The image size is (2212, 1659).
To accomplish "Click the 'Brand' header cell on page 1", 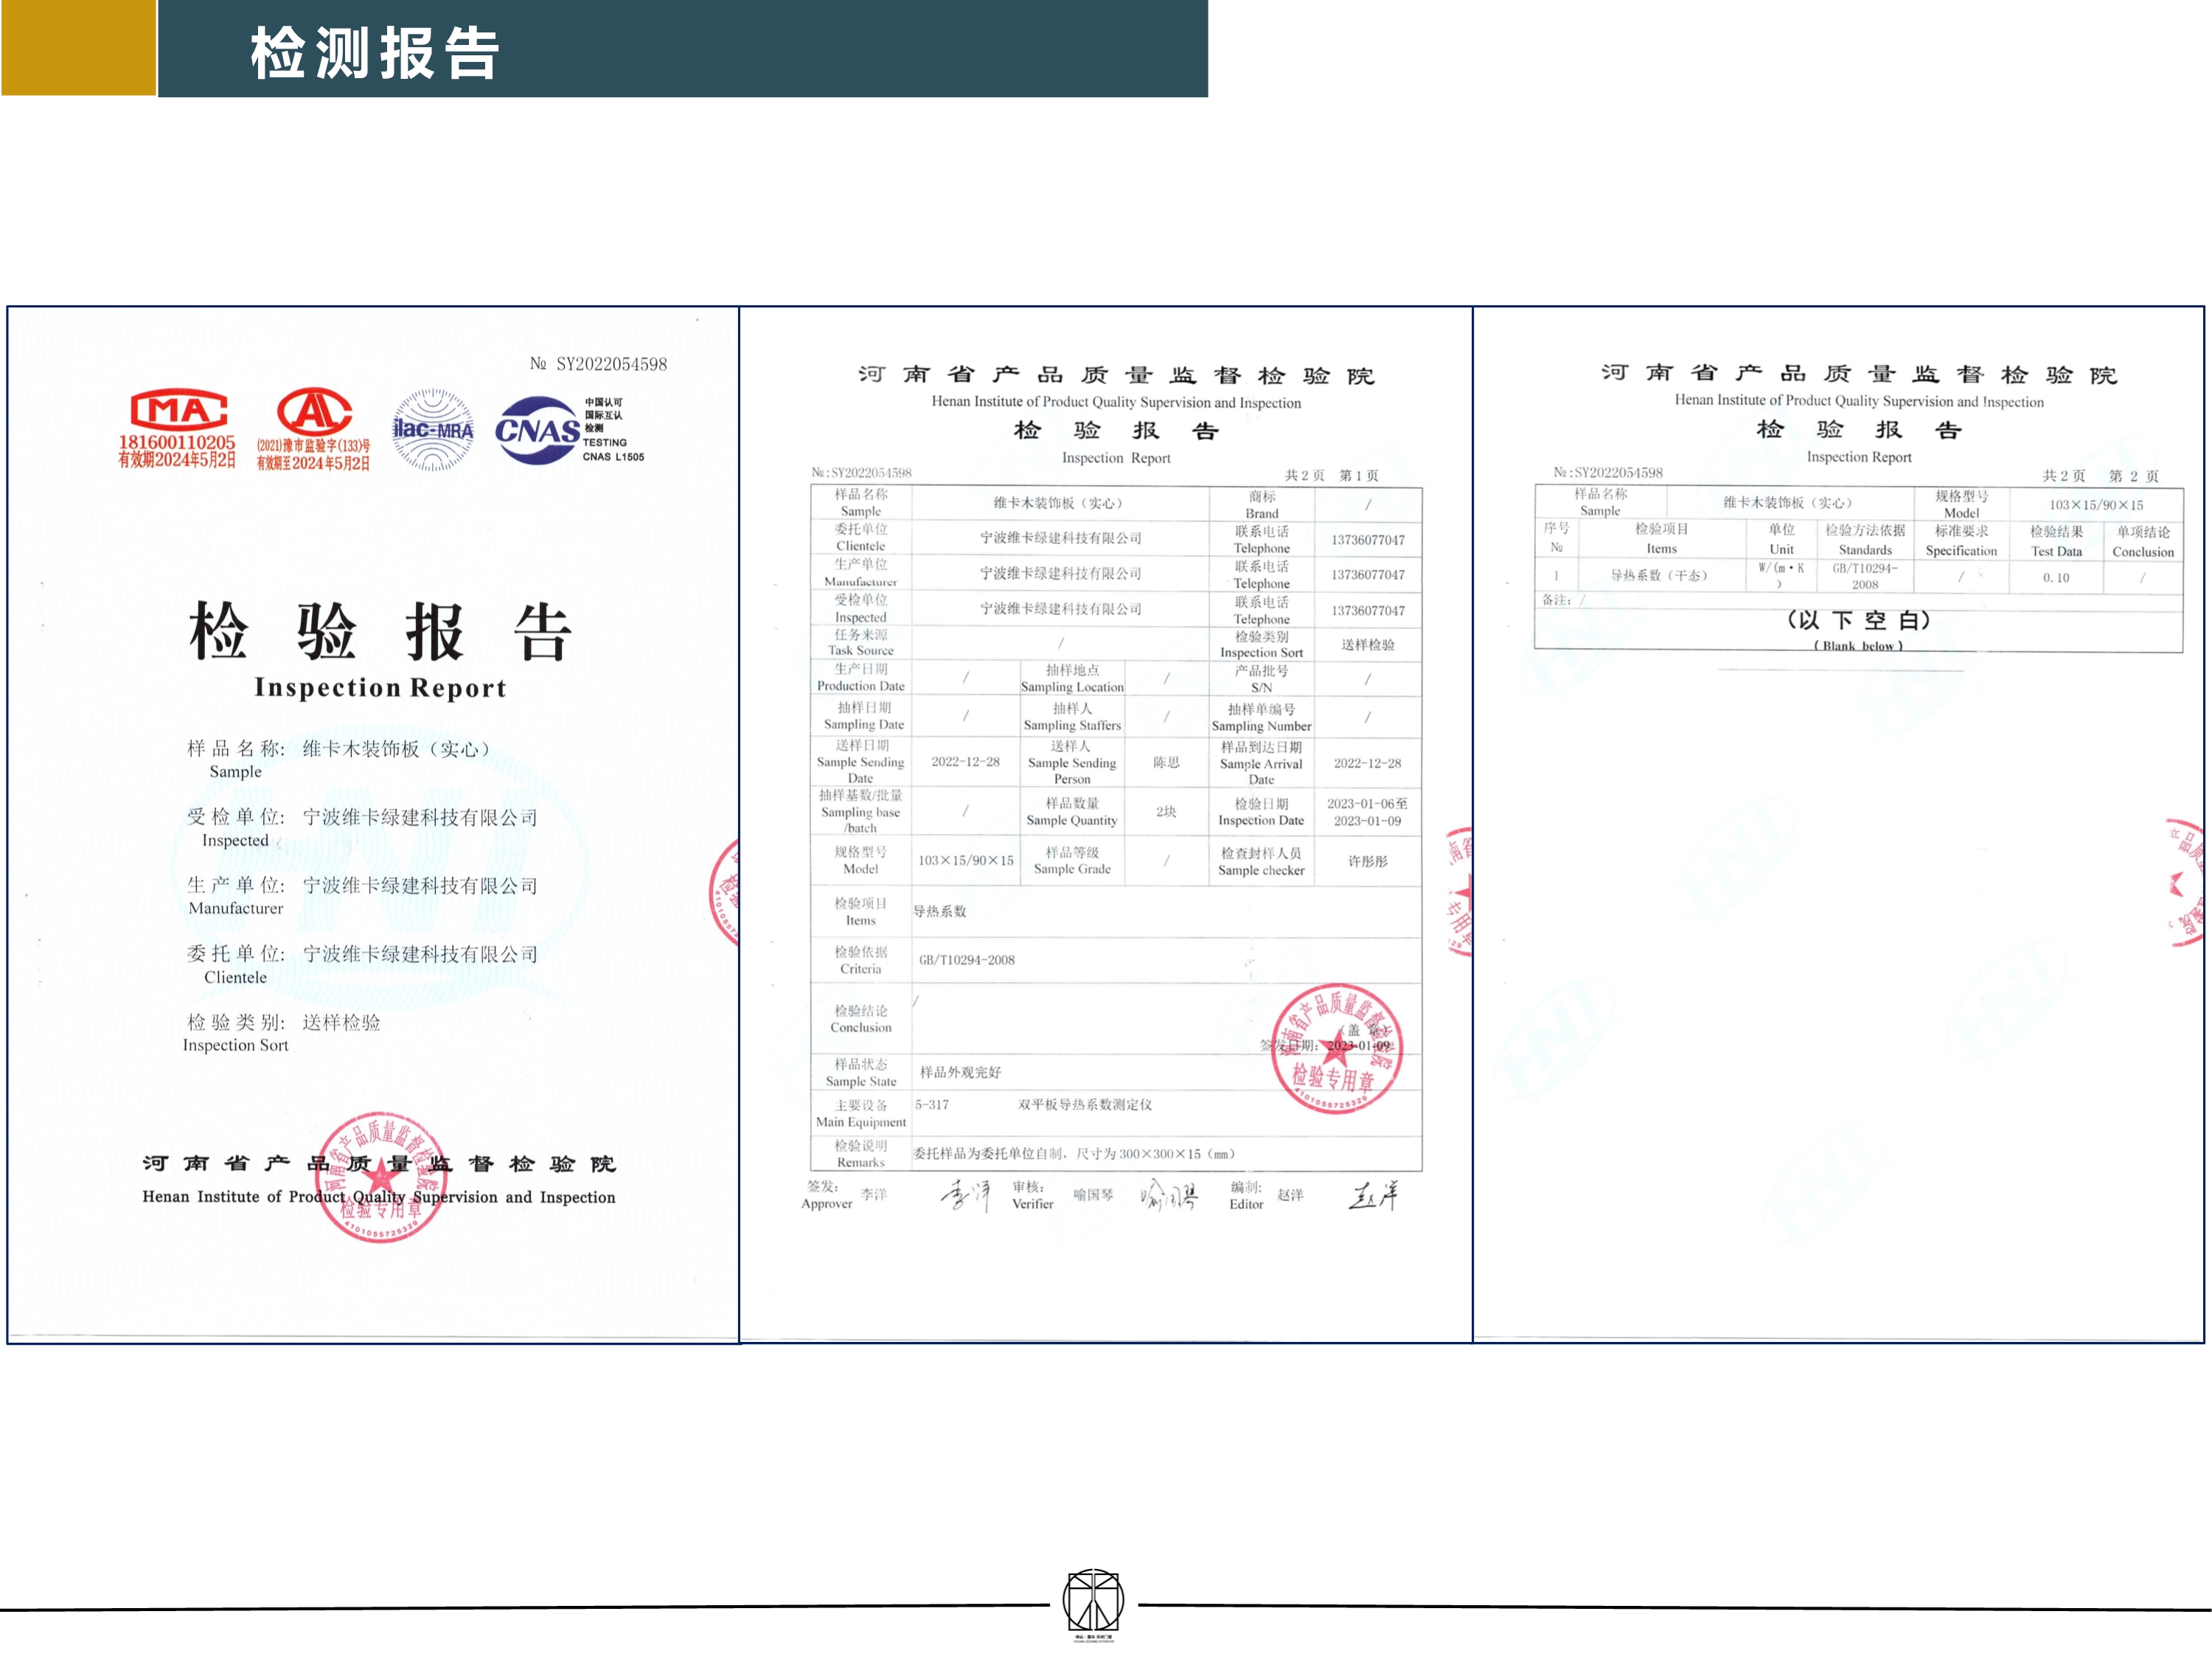I will [x=1261, y=504].
